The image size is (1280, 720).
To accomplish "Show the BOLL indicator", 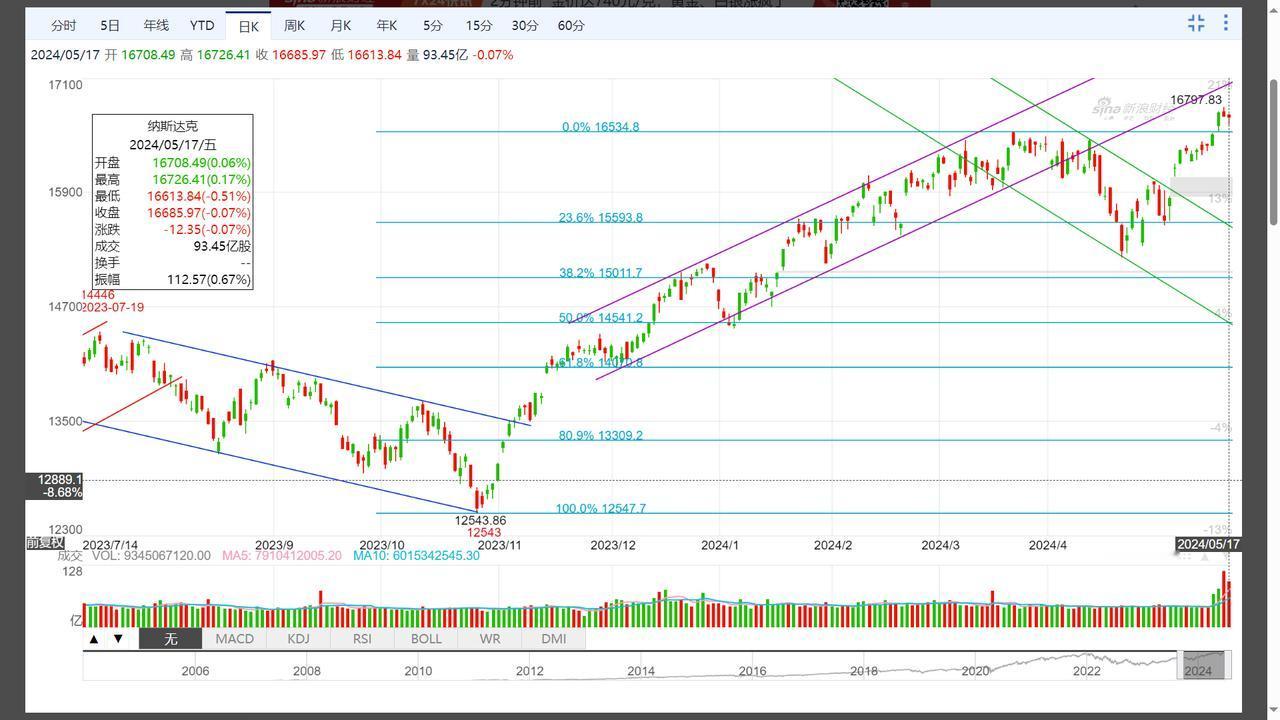I will coord(426,638).
